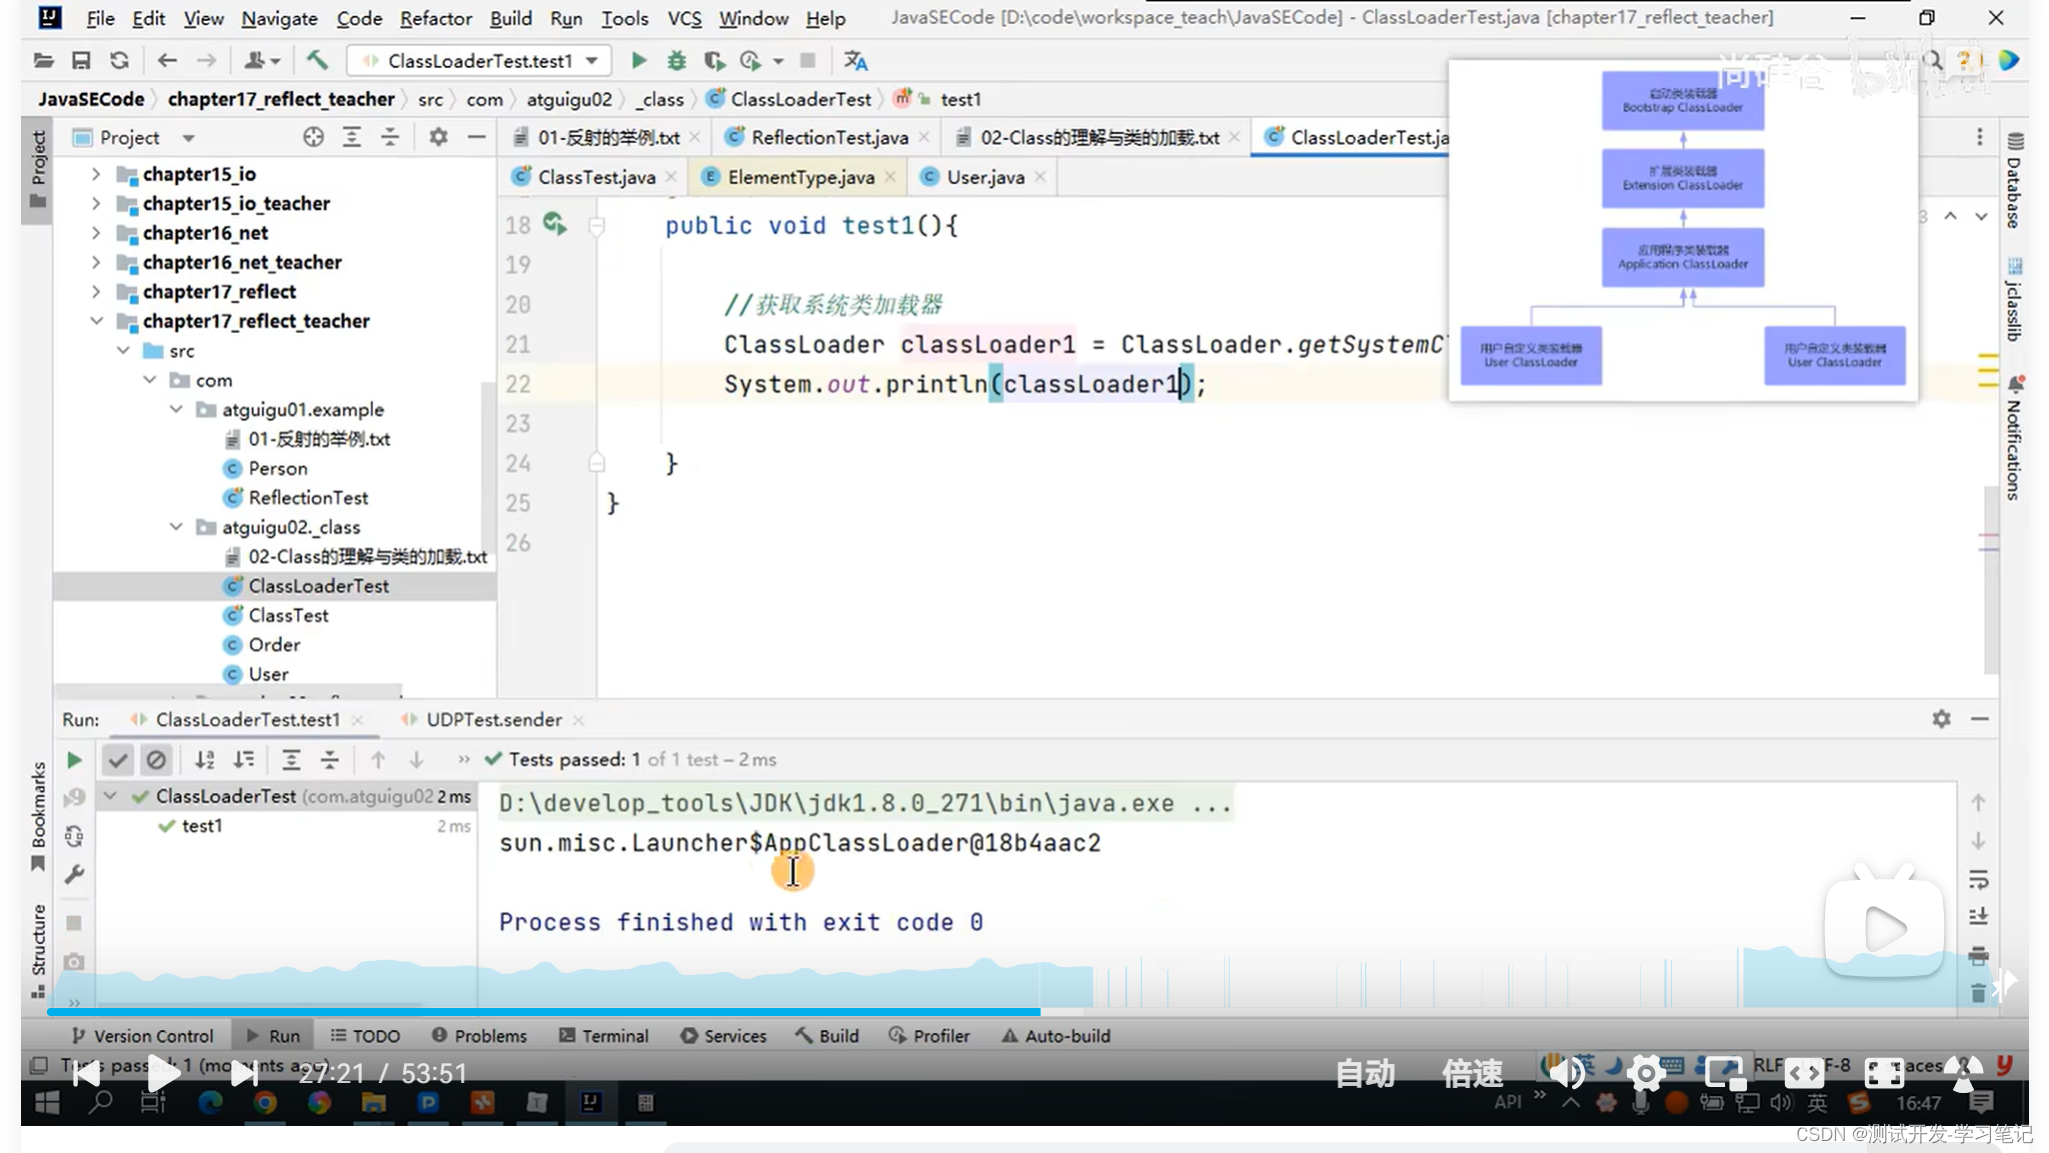Open the Refactor menu
The height and width of the screenshot is (1153, 2049).
pos(435,18)
